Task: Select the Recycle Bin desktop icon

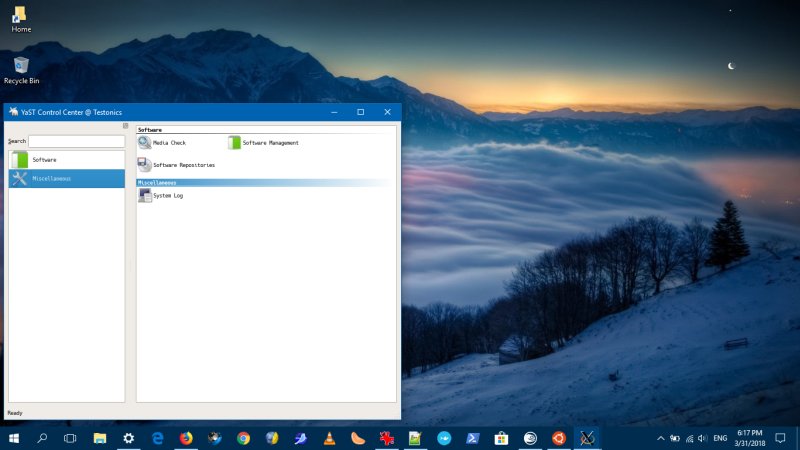Action: (21, 70)
